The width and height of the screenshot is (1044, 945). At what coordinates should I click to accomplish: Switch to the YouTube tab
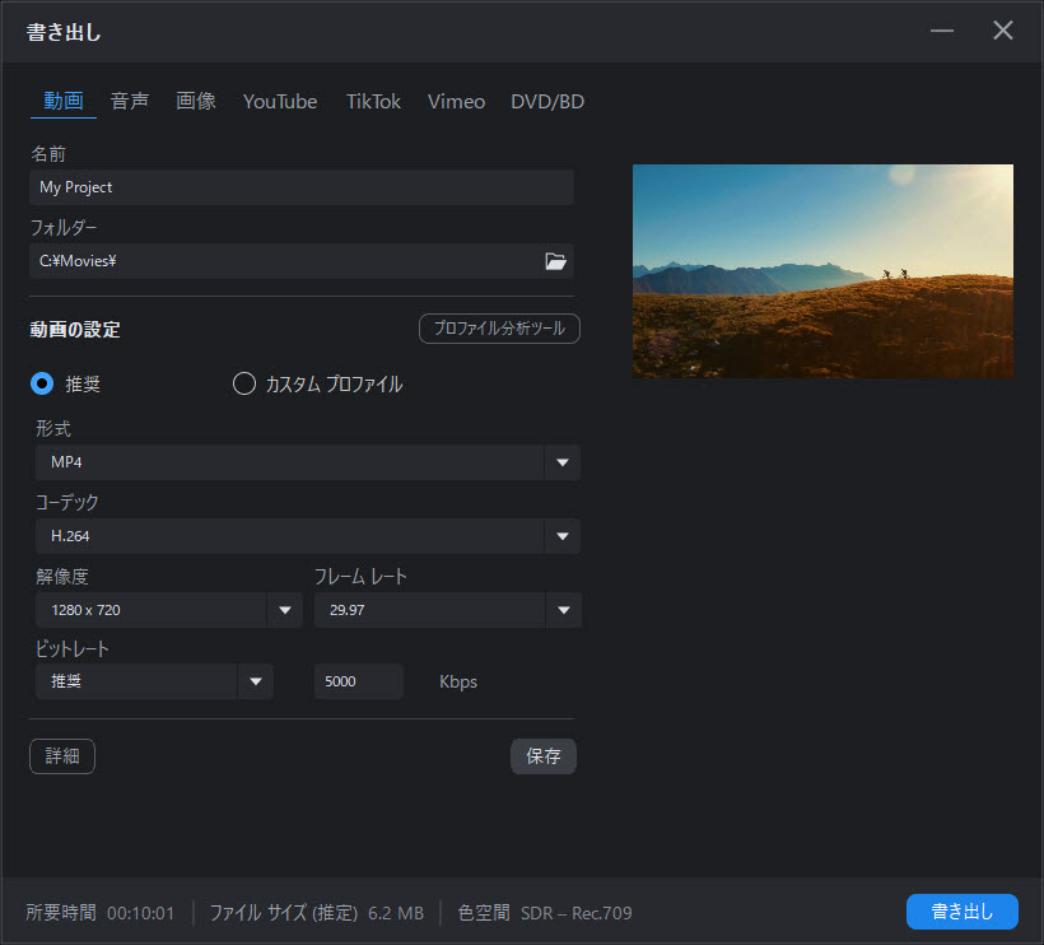point(280,101)
